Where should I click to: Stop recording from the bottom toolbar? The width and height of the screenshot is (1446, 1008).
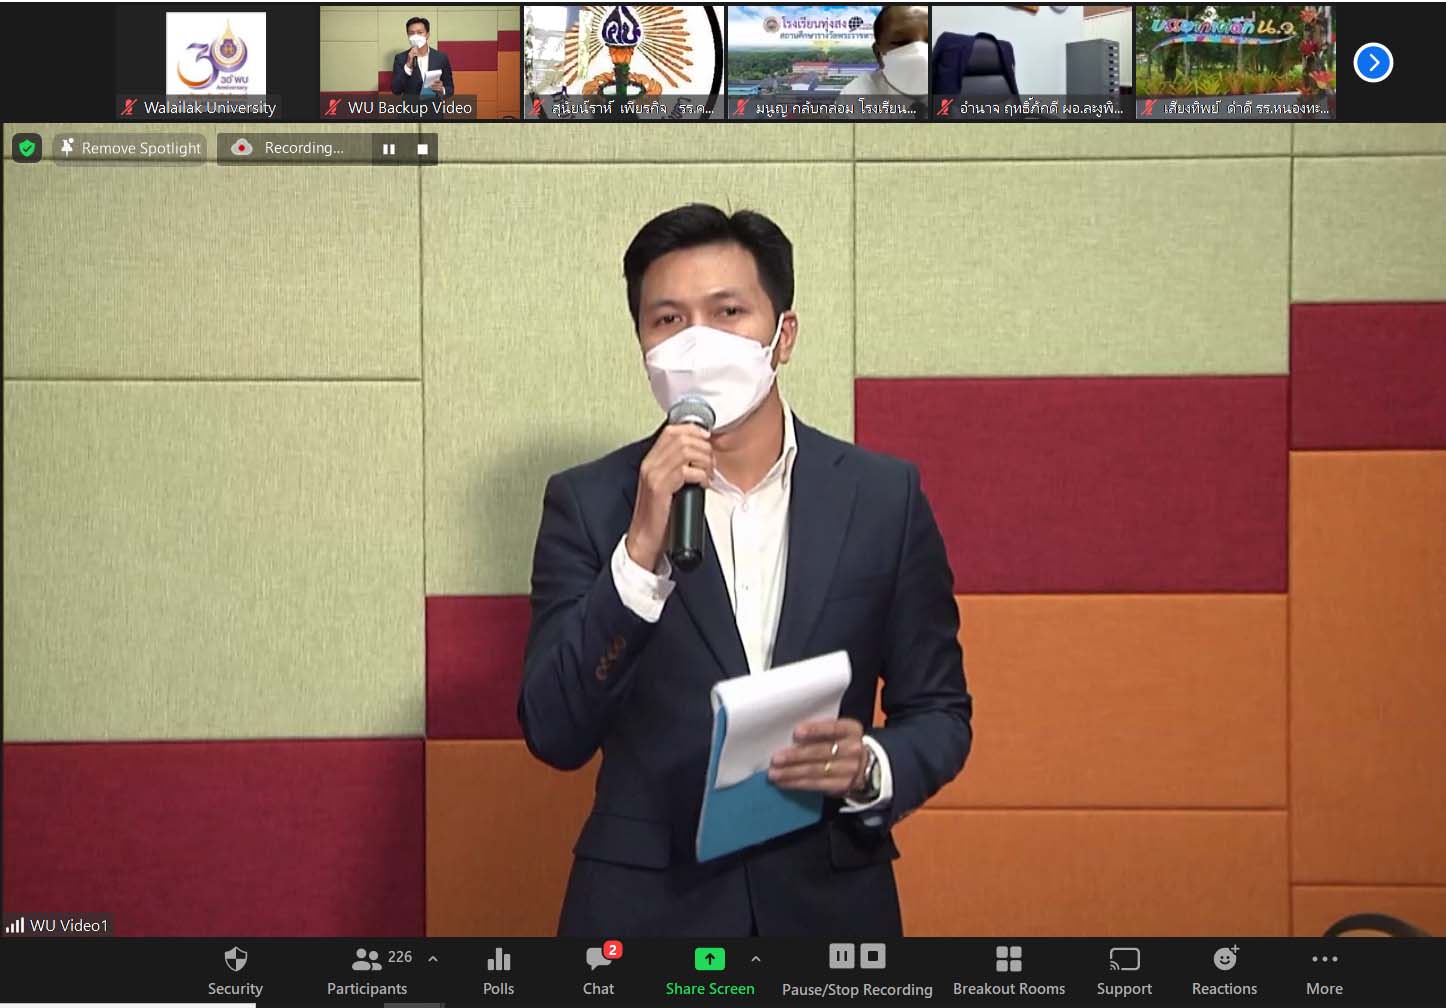point(873,957)
